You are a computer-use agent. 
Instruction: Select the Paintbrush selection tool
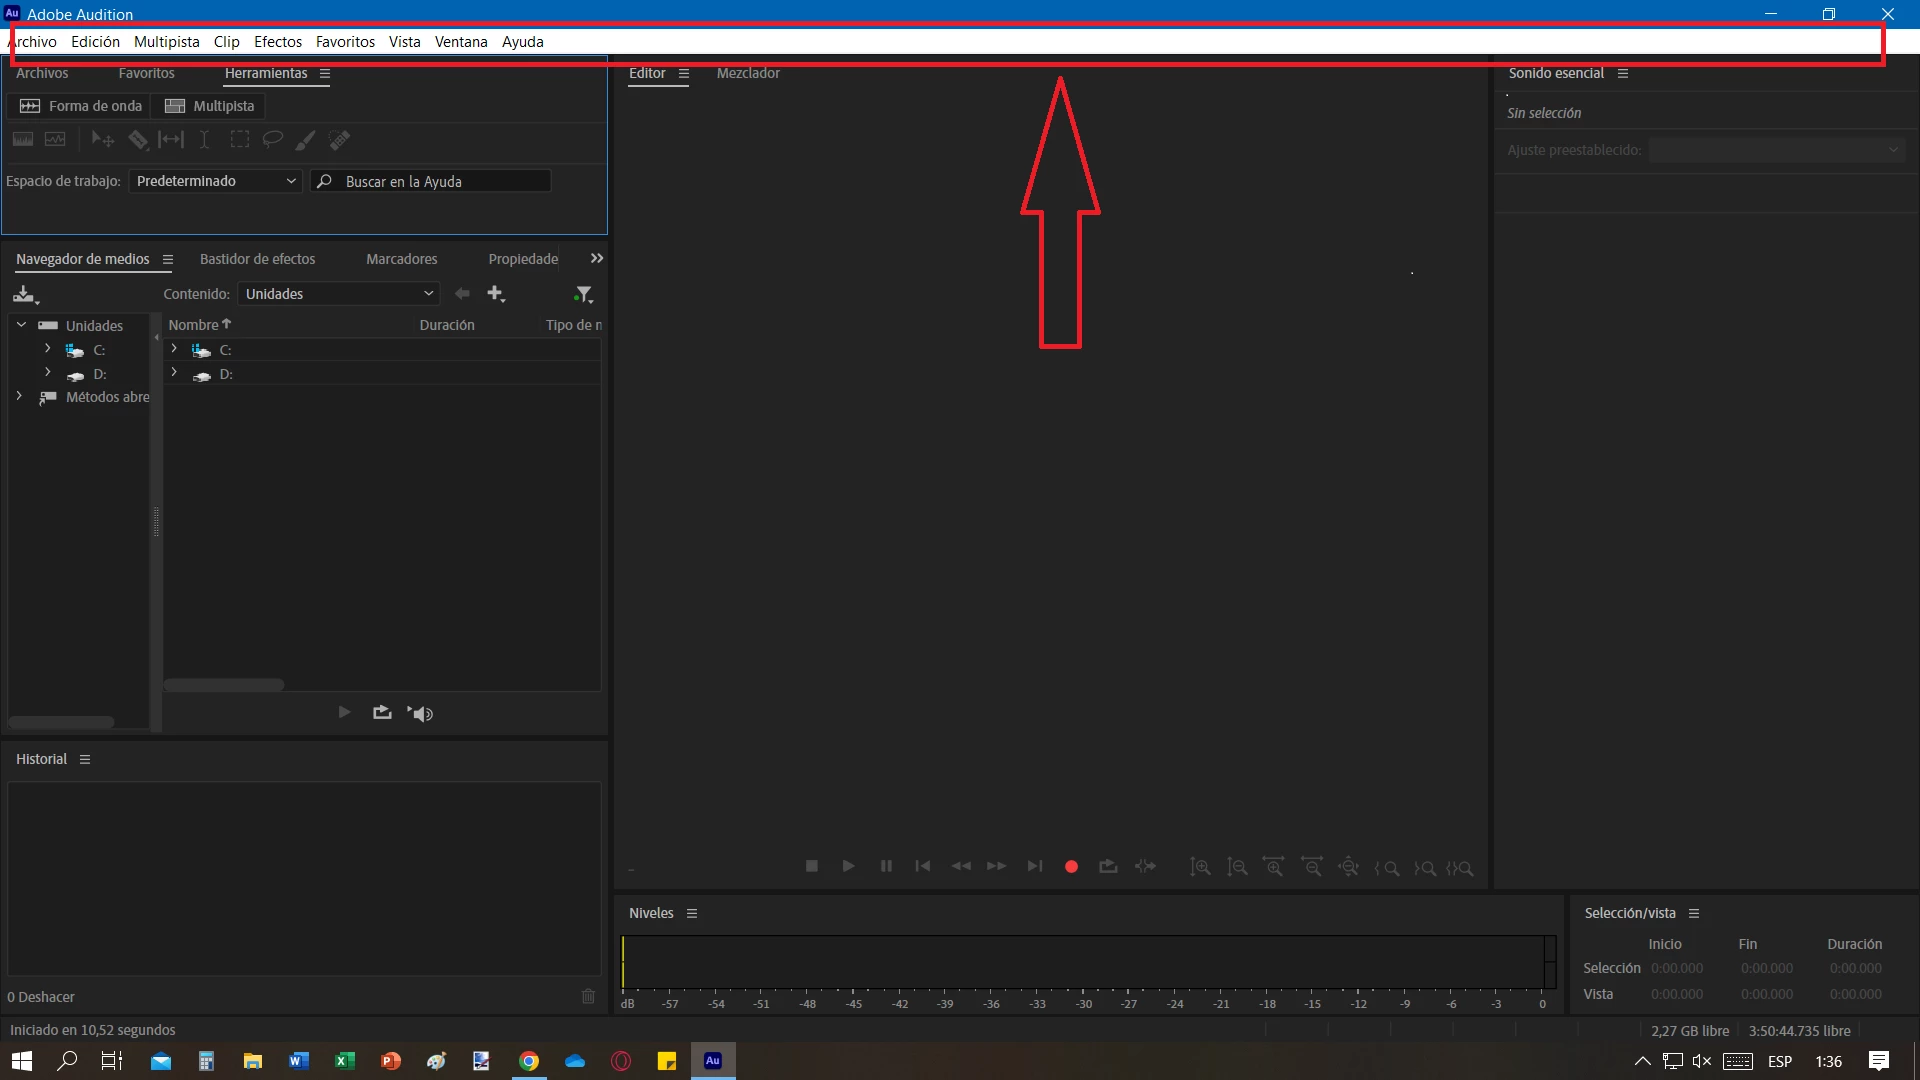(305, 140)
